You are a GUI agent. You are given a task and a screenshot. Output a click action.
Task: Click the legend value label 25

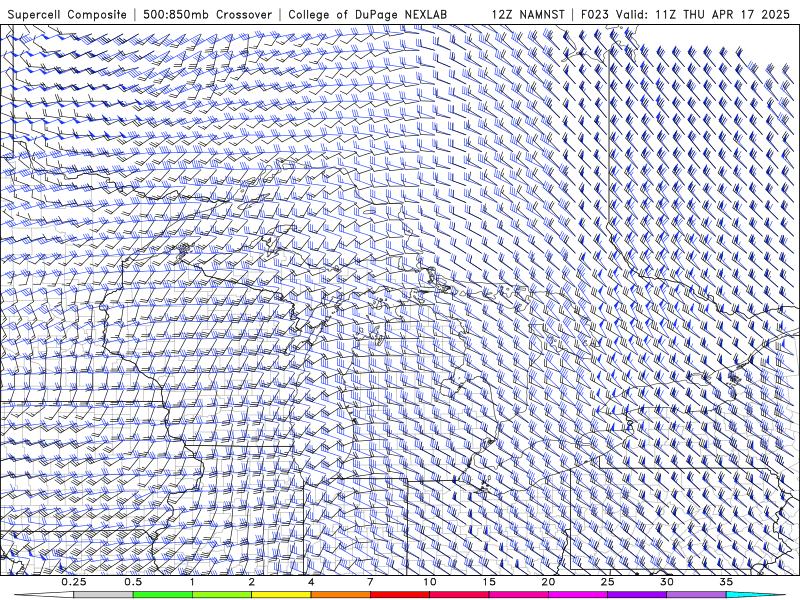(x=607, y=582)
